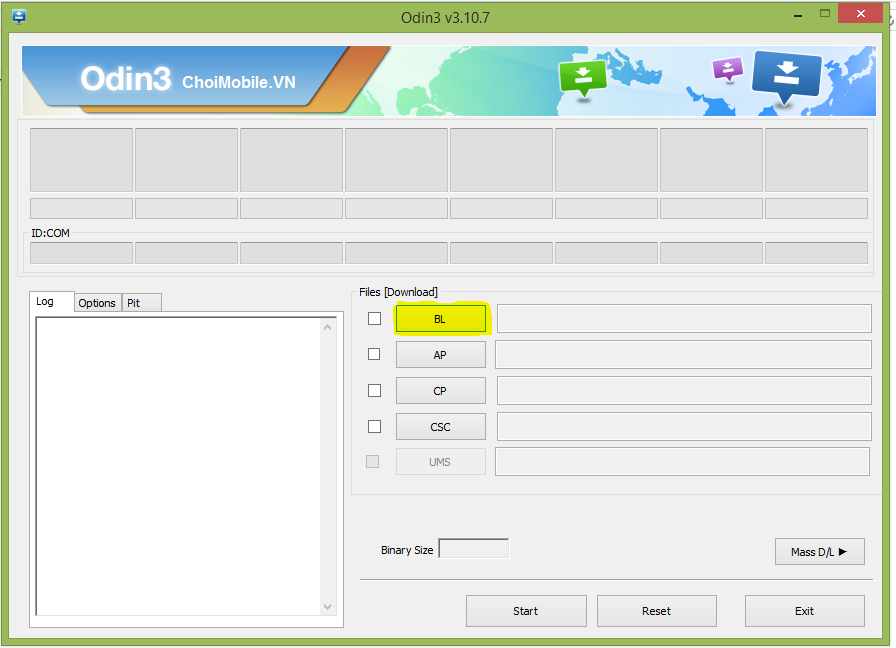Click the log scrollbar up arrow
The image size is (896, 648).
pos(327,327)
